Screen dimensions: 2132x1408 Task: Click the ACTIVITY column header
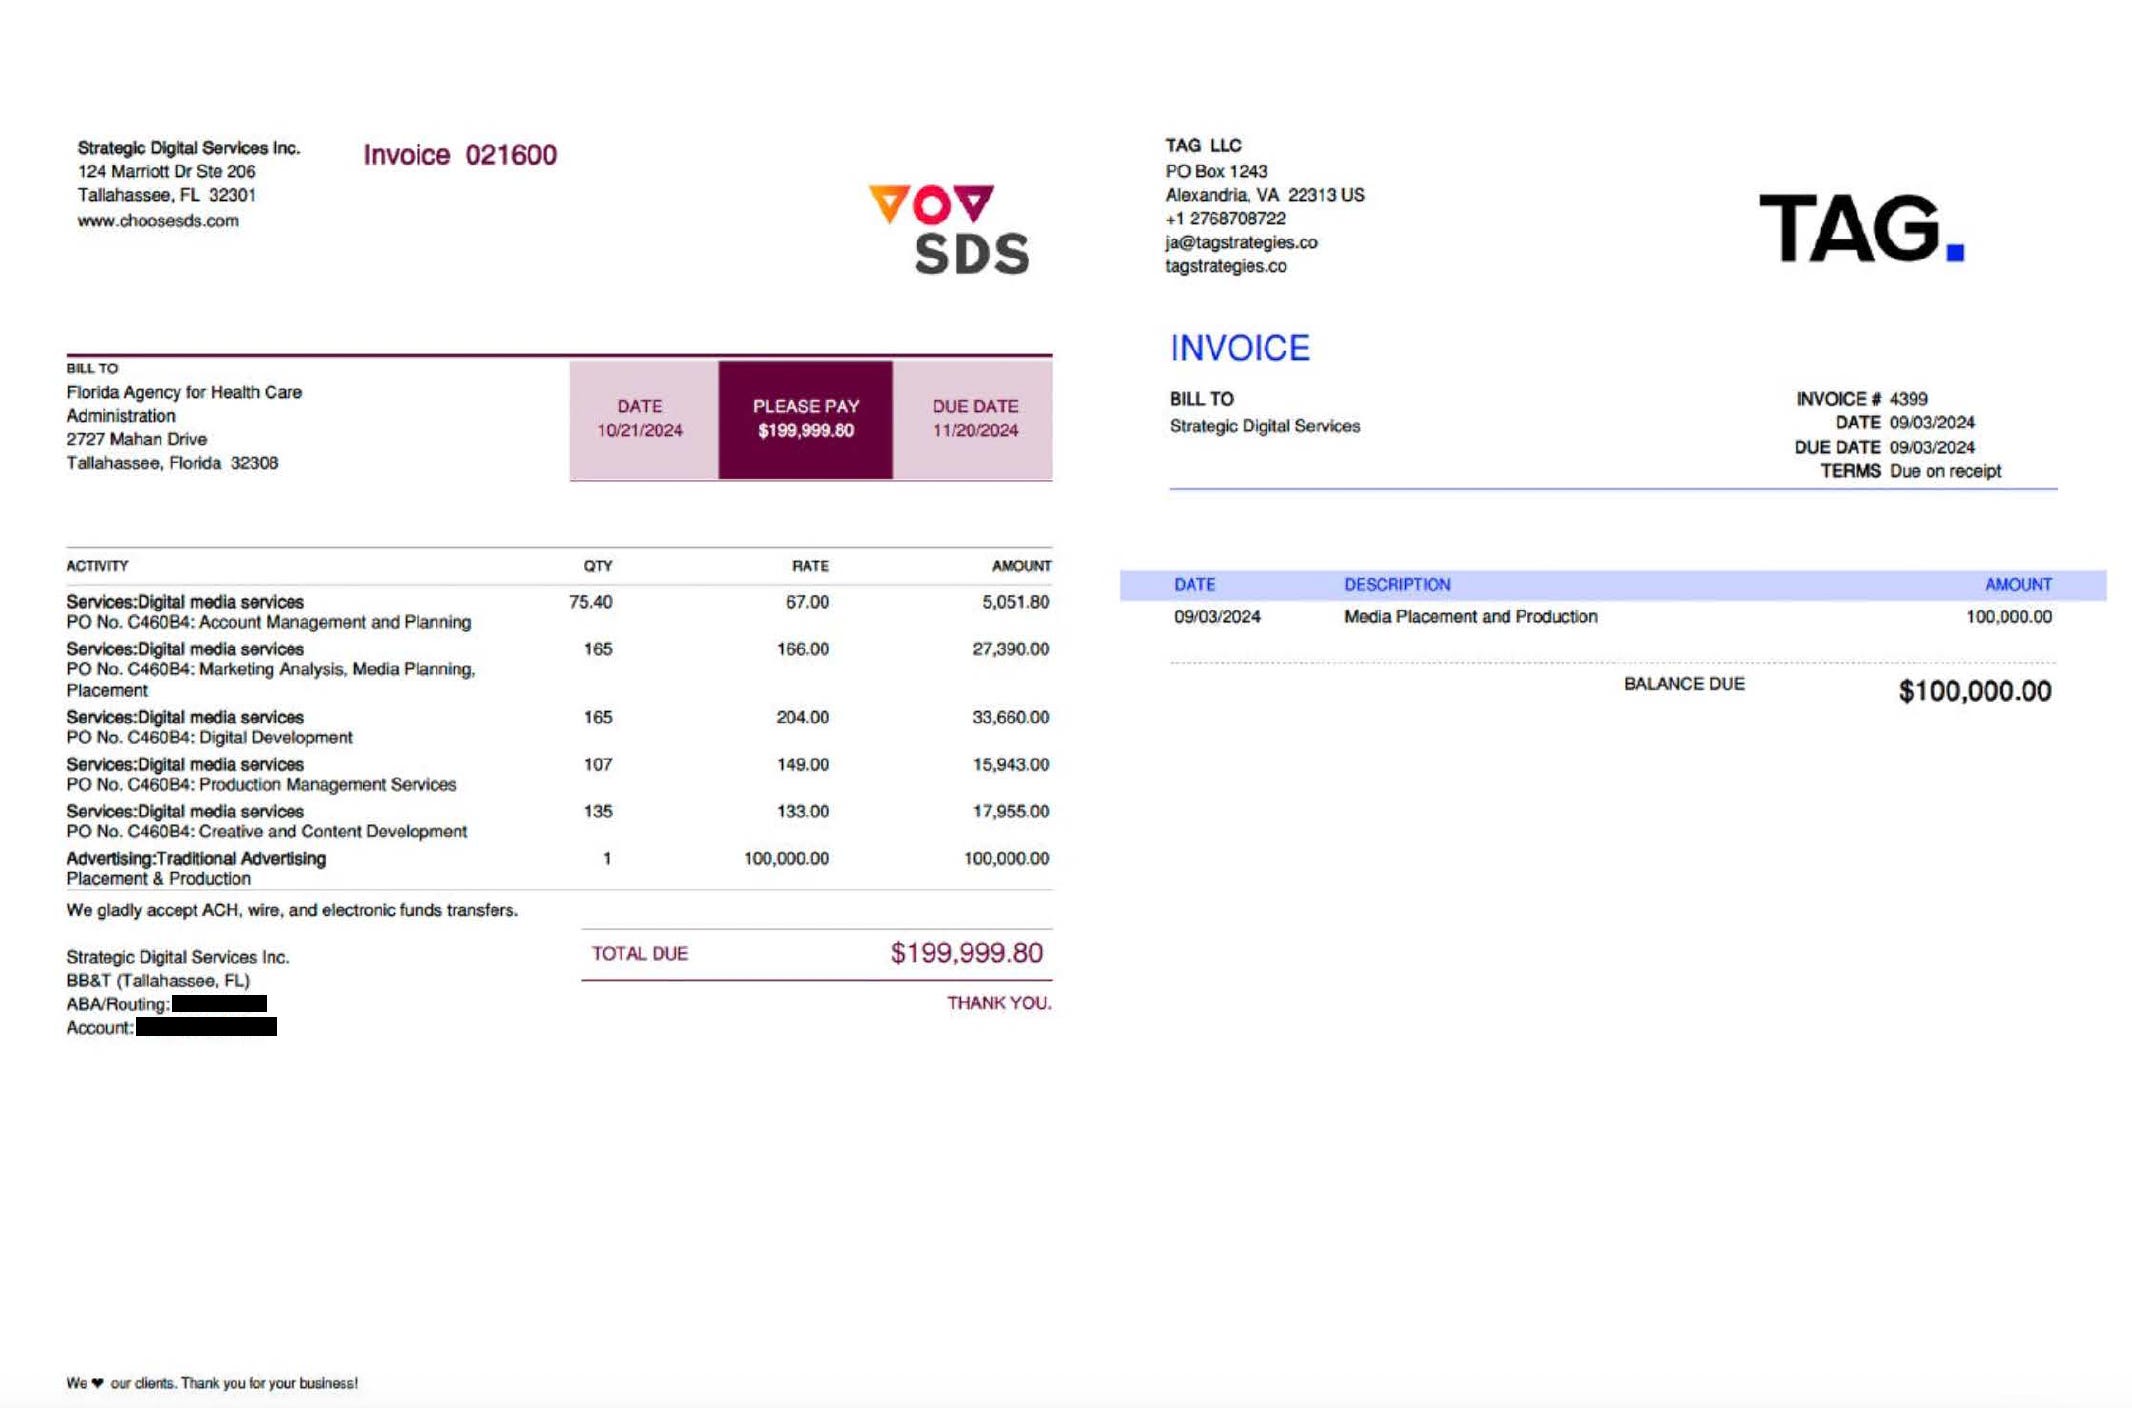pyautogui.click(x=97, y=566)
